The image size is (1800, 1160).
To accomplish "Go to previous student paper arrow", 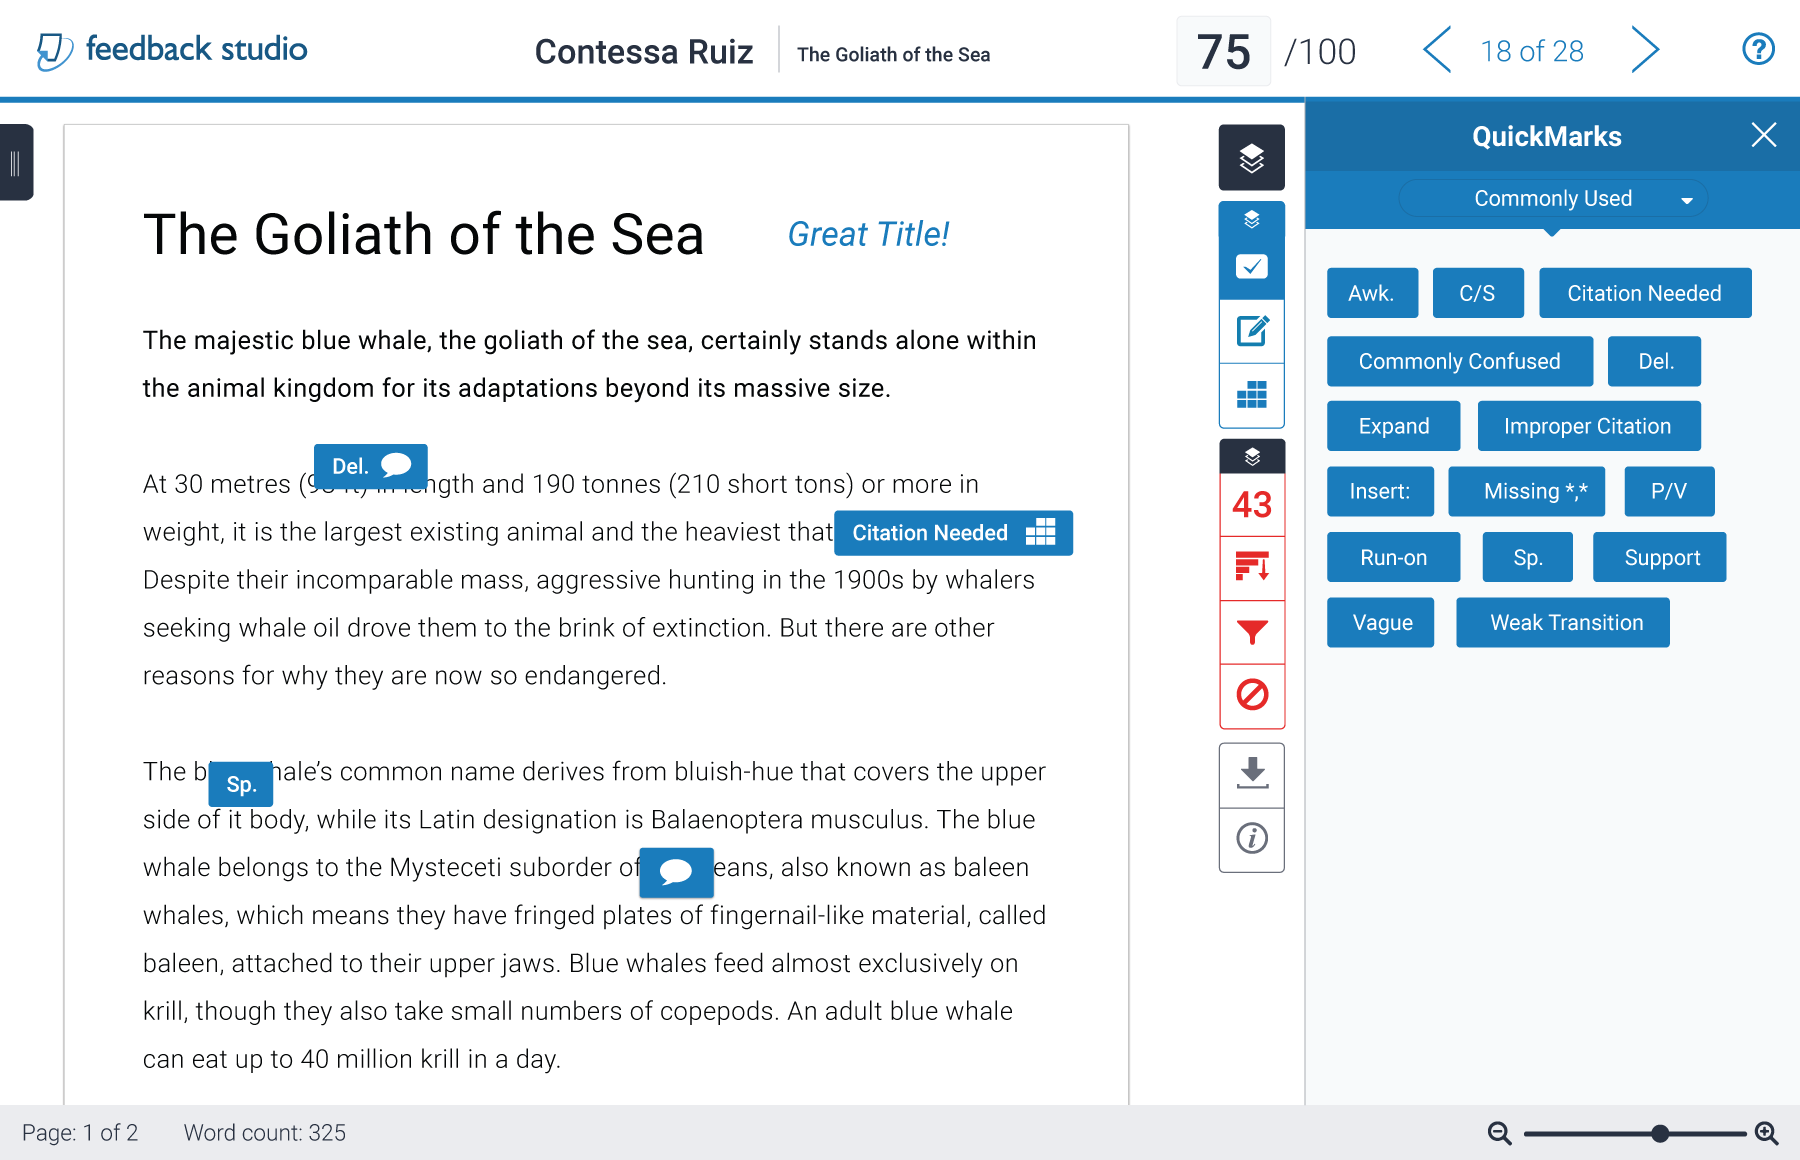I will point(1437,50).
